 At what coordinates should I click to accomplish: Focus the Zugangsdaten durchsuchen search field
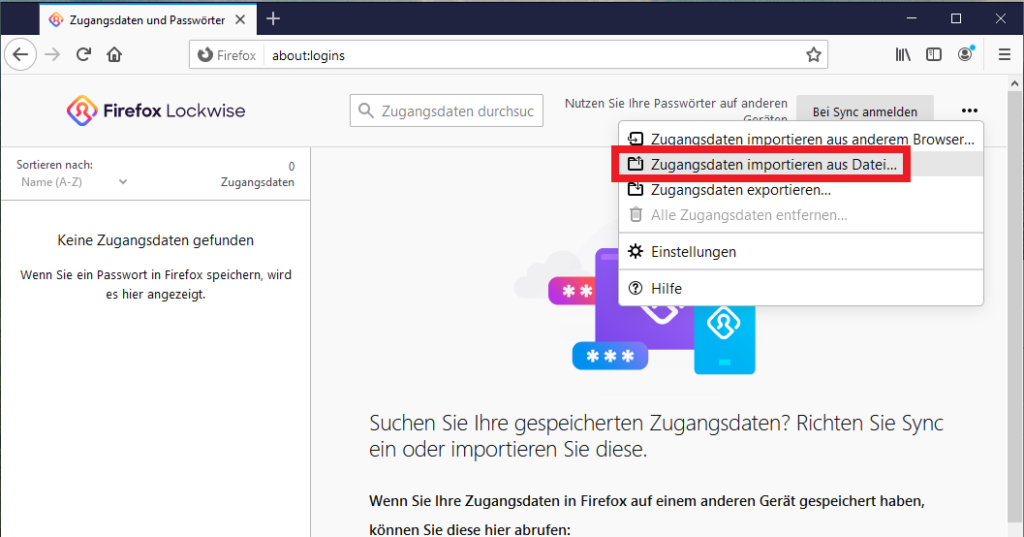click(446, 110)
